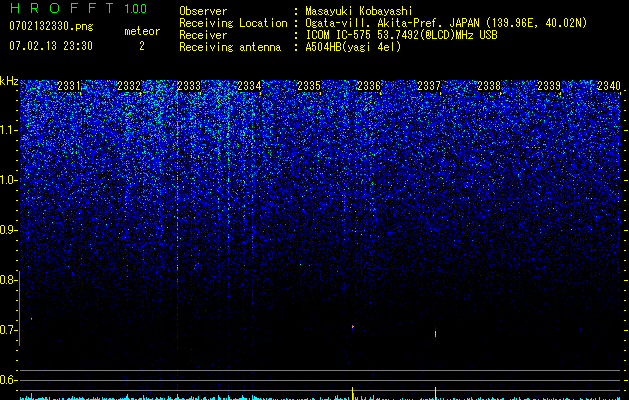Click the 2331 time marker
The height and width of the screenshot is (400, 629).
click(69, 86)
